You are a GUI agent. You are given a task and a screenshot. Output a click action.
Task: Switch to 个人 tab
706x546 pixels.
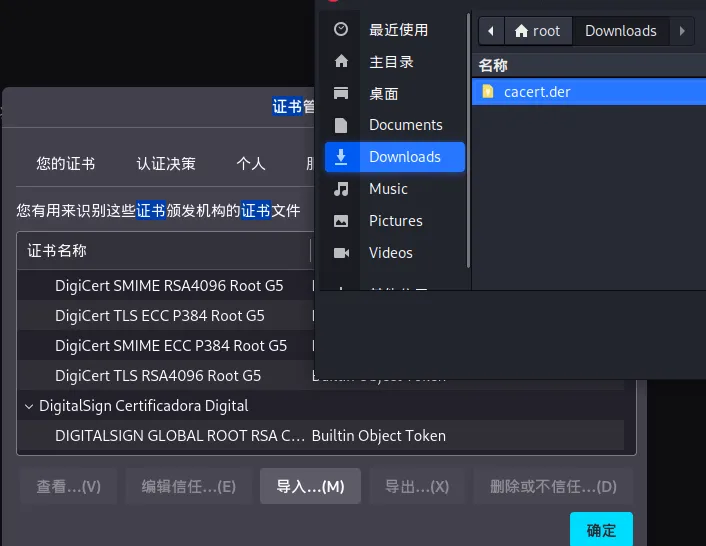click(251, 163)
